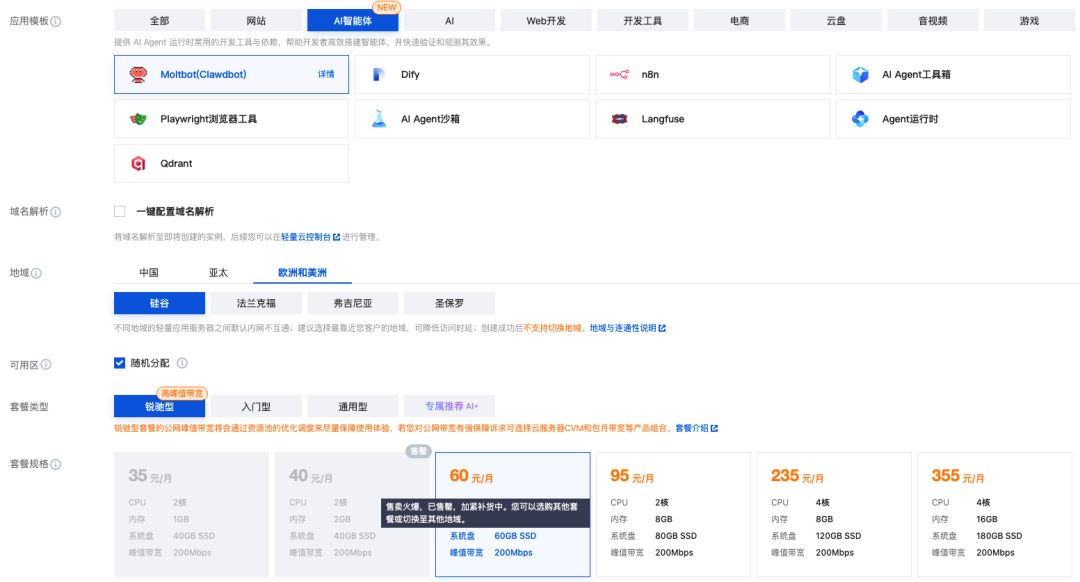The width and height of the screenshot is (1080, 582).
Task: Select the 95 元/月 package card
Action: point(673,515)
